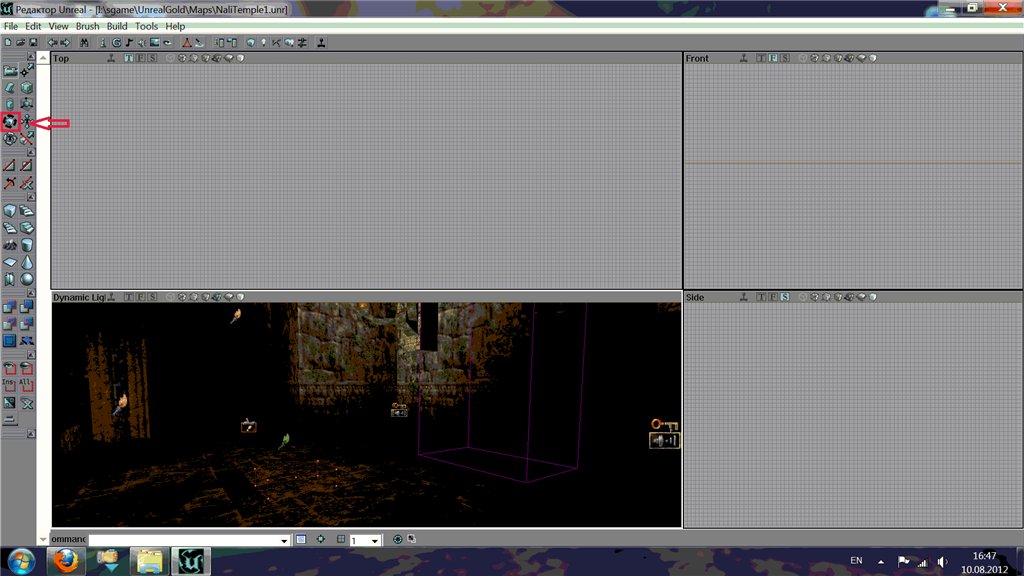Open the File menu

[x=11, y=26]
